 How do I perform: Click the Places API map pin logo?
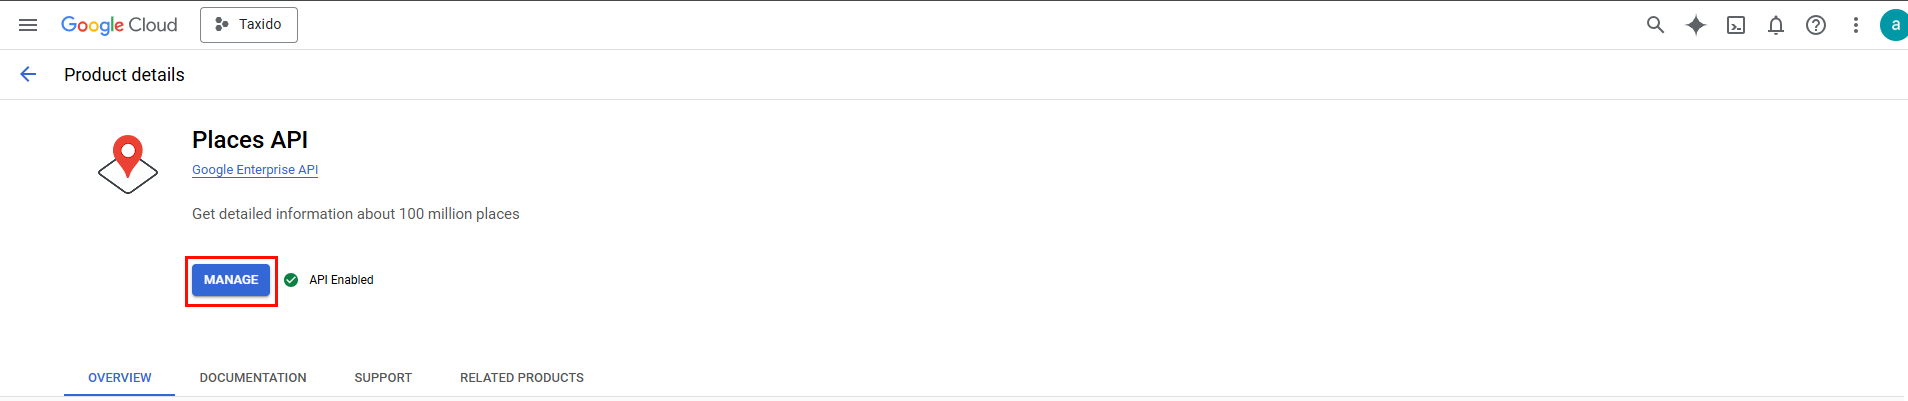click(128, 164)
